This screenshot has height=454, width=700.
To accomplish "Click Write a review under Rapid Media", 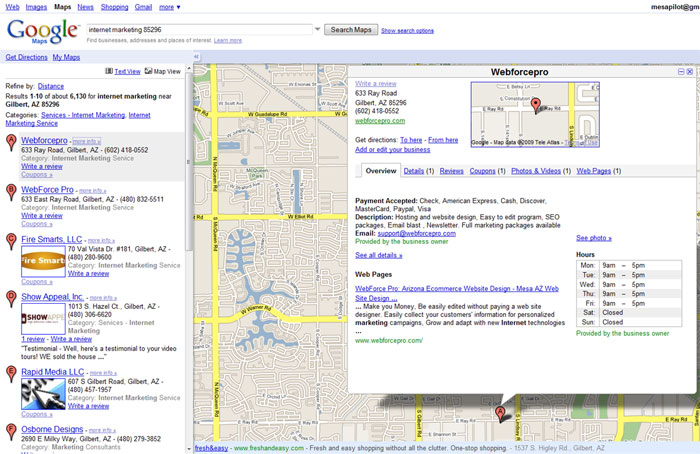I will point(88,406).
